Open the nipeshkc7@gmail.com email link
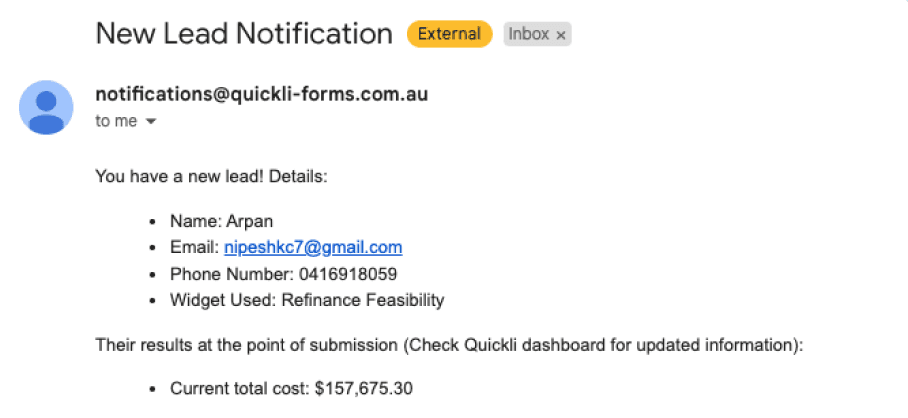Image resolution: width=908 pixels, height=418 pixels. (x=313, y=248)
